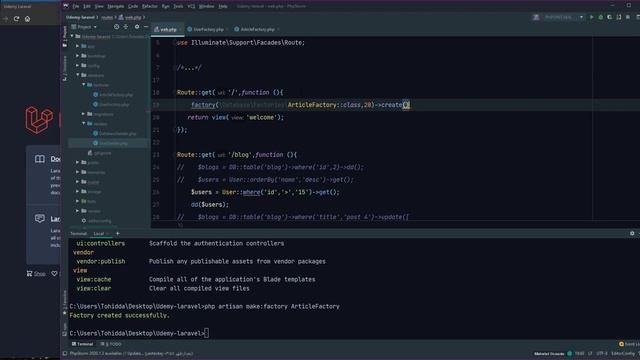
Task: Click the run with coverage icon
Action: (x=609, y=17)
